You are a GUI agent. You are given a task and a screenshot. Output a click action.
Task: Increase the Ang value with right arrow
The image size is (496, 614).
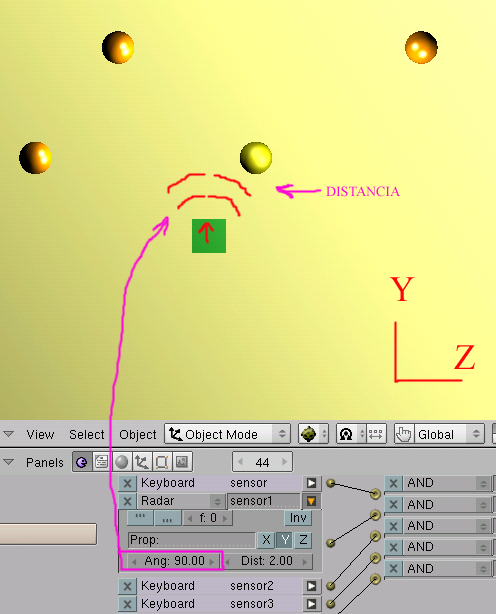212,562
